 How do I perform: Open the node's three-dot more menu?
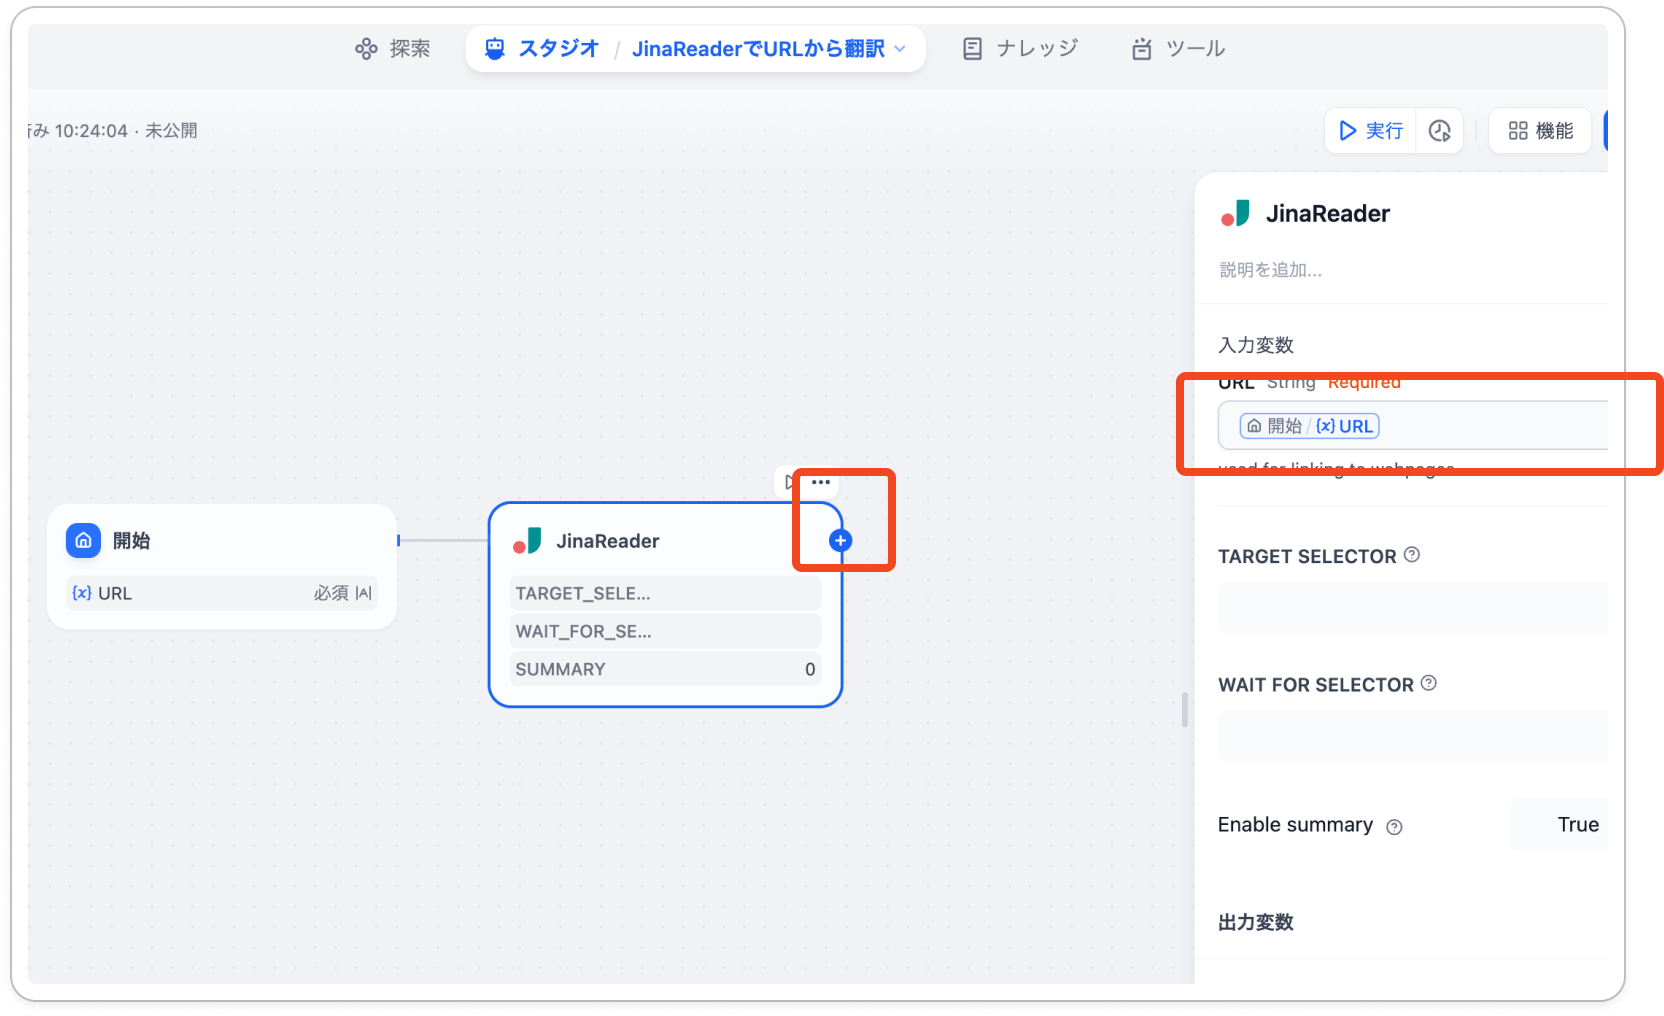coord(821,482)
